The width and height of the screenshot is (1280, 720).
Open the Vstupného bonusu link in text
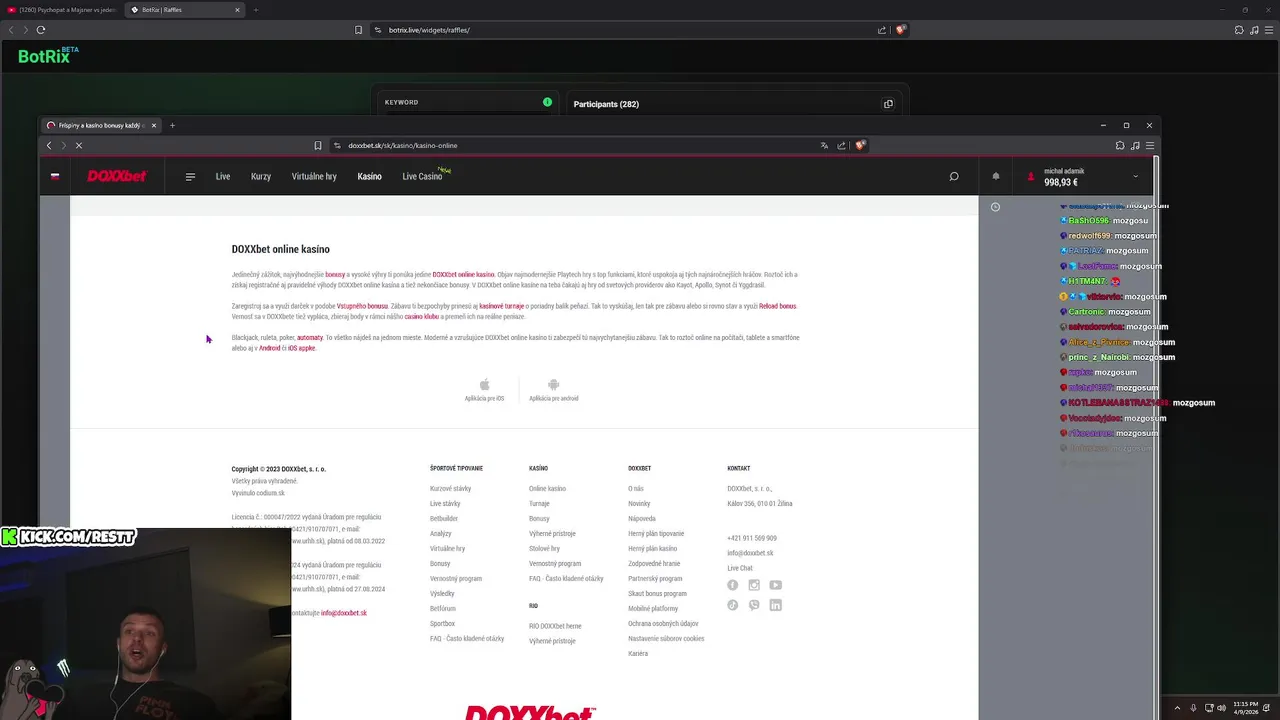click(362, 306)
